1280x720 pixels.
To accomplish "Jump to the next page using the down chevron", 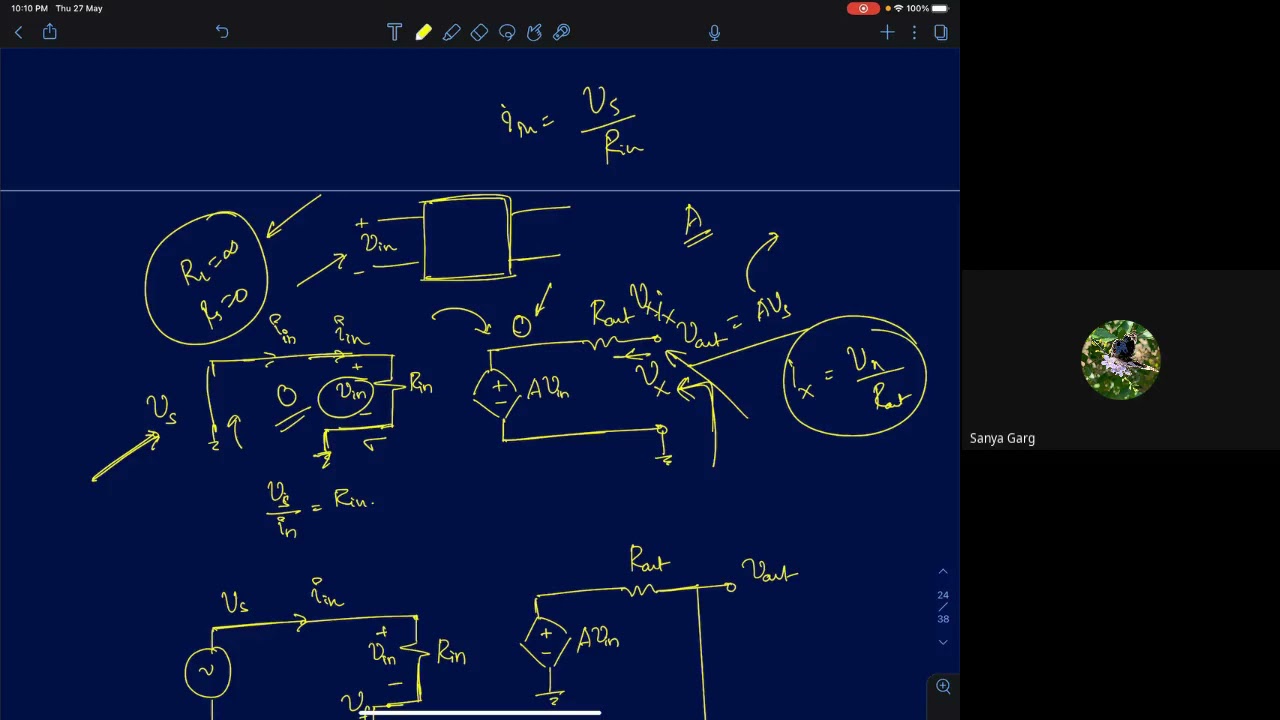I will point(943,642).
